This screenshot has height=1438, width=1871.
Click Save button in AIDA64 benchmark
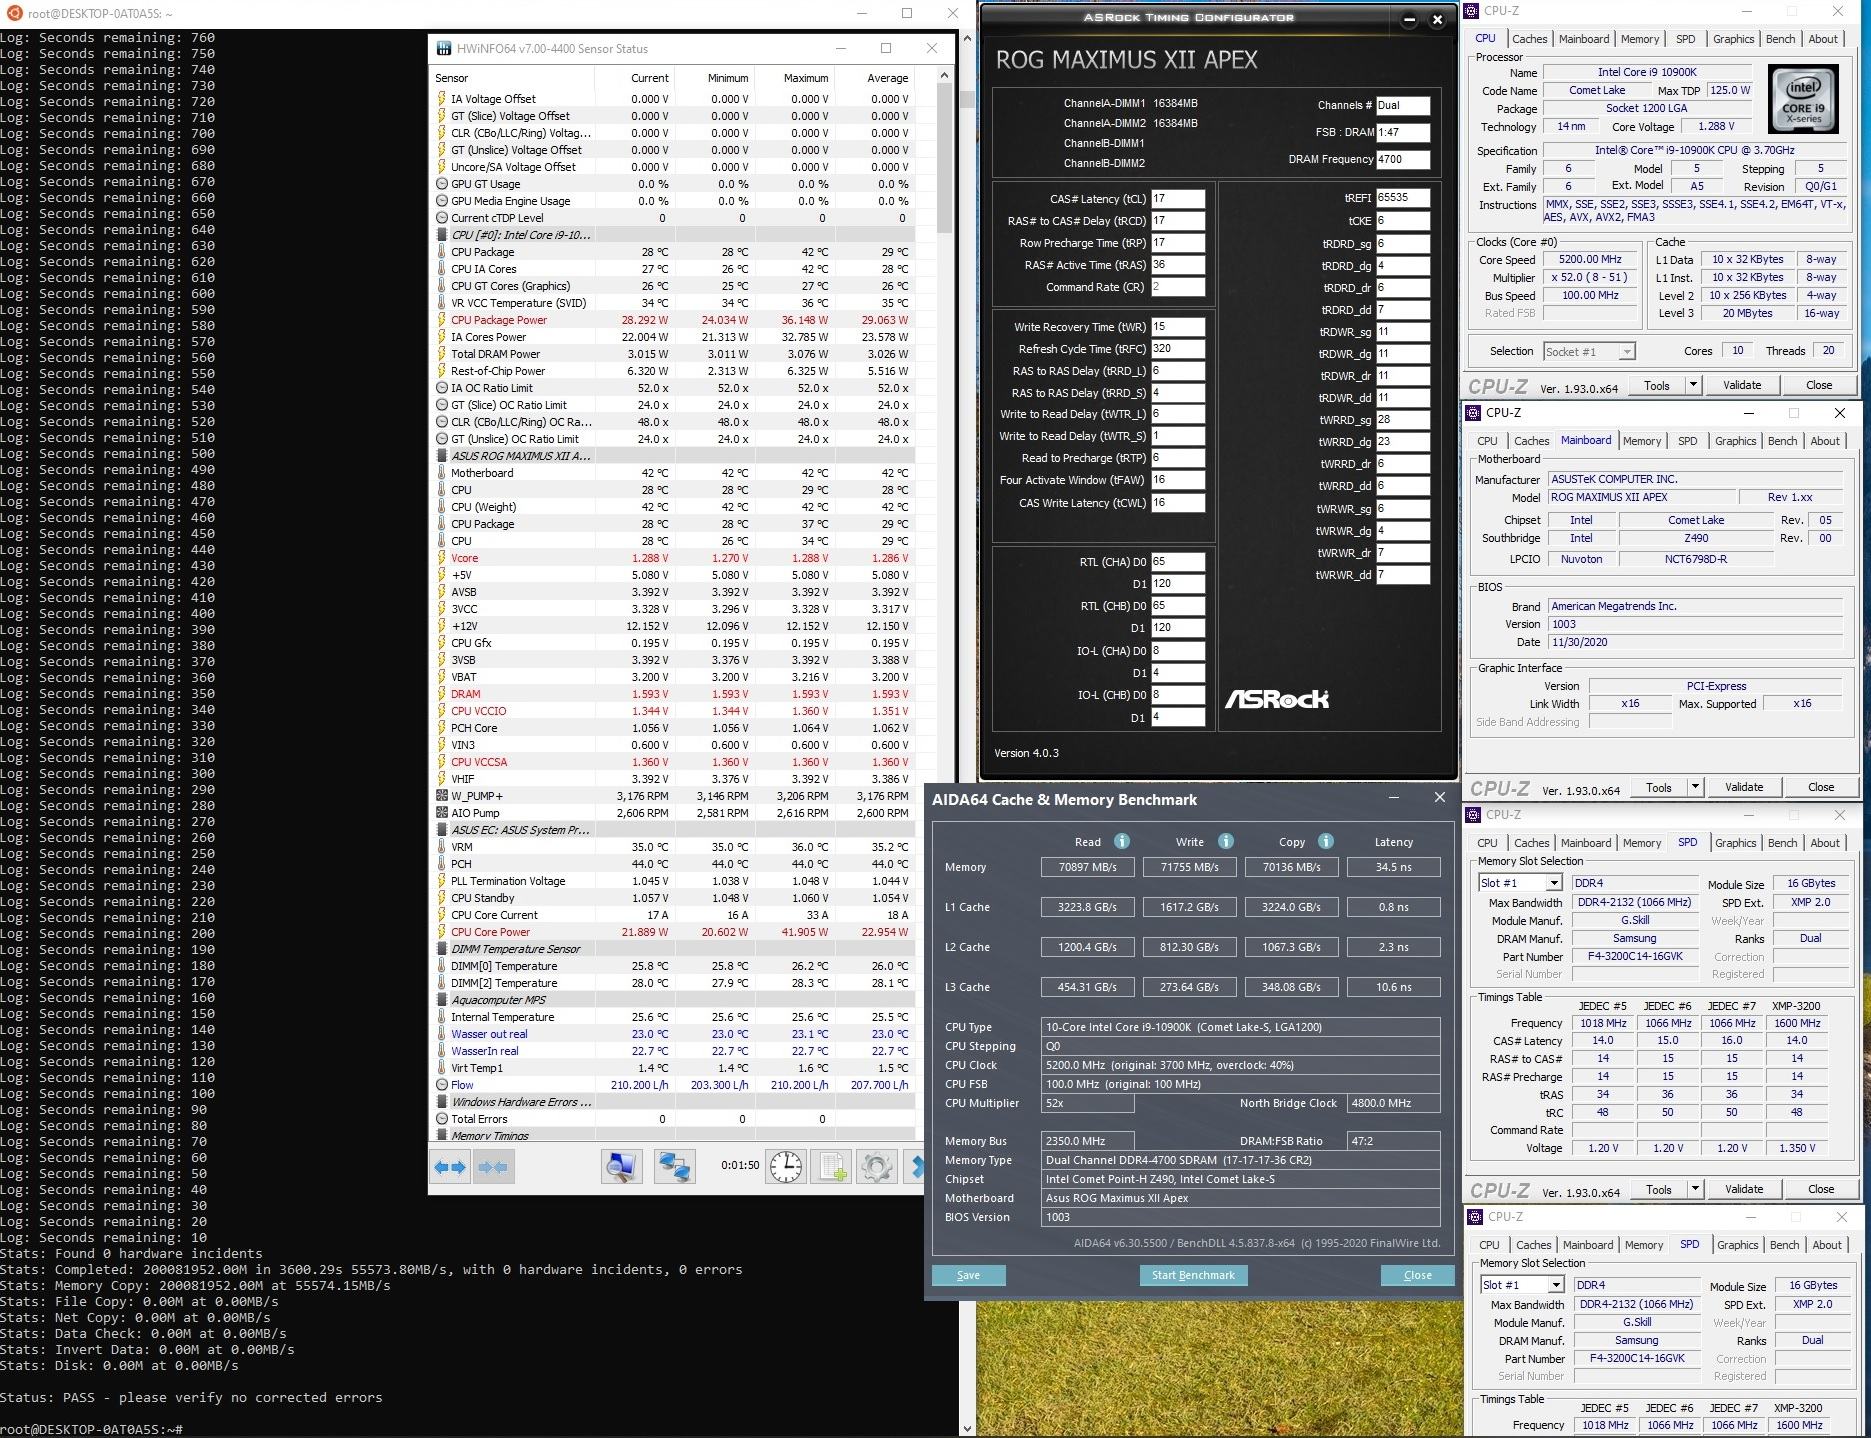(968, 1275)
